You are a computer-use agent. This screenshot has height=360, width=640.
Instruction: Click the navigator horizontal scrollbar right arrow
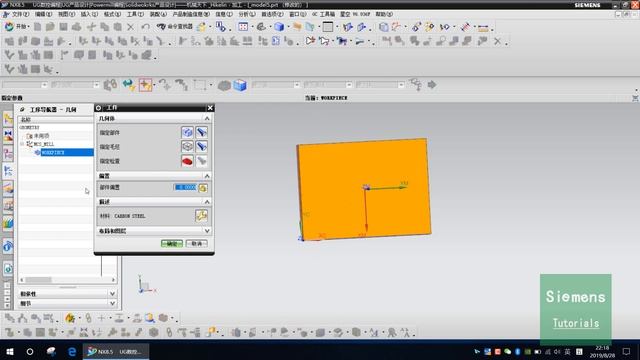tap(113, 280)
